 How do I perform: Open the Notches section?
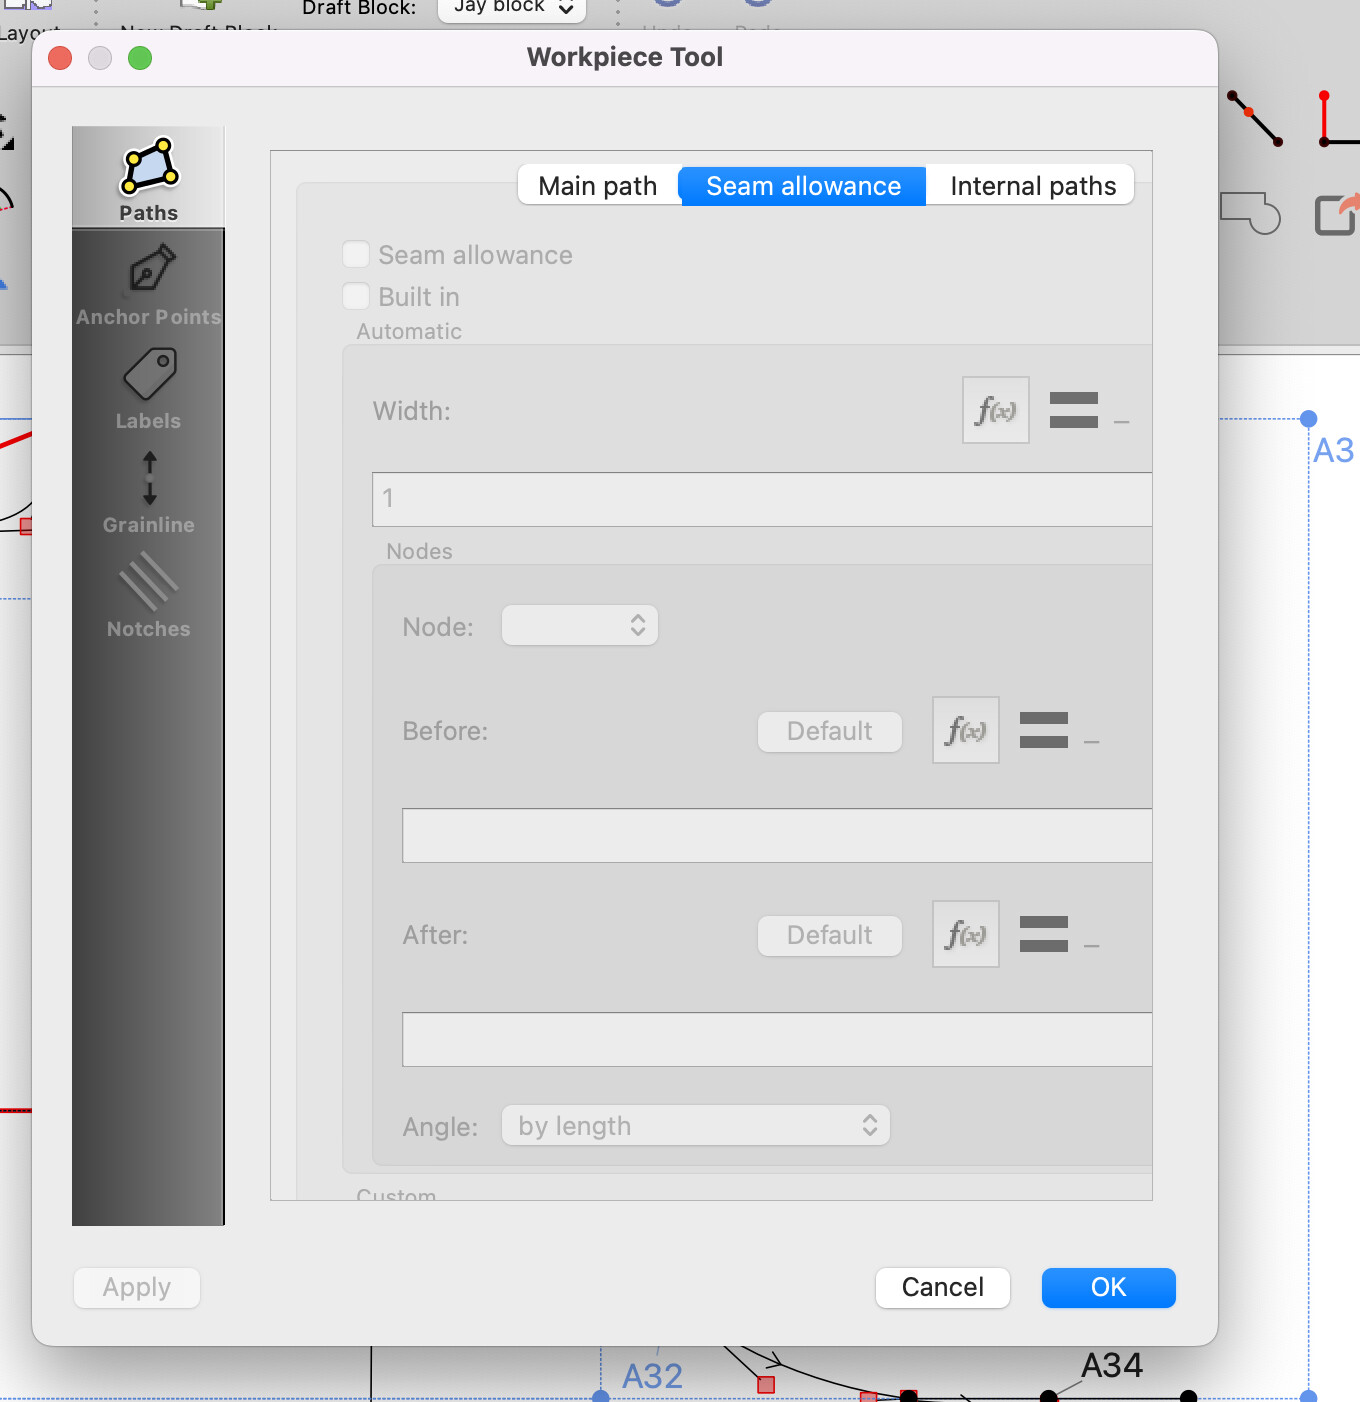tap(148, 594)
